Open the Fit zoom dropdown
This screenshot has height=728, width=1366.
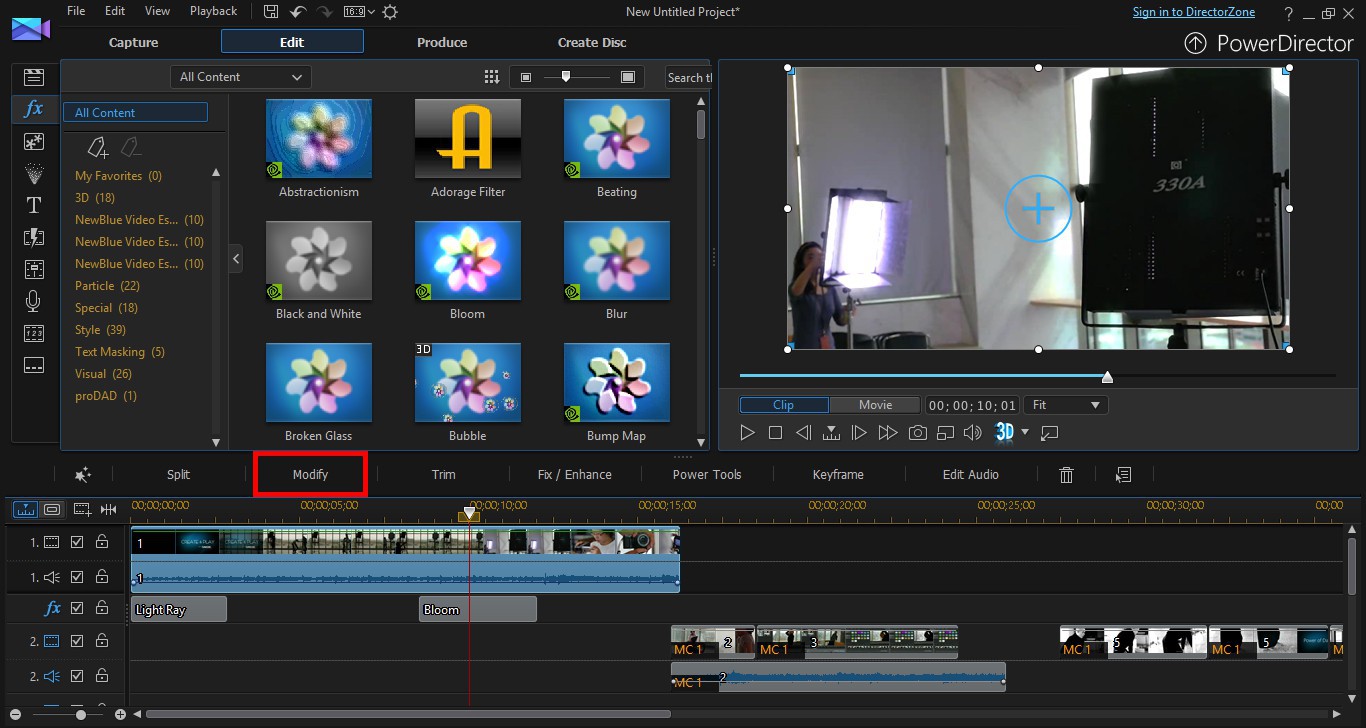click(1066, 405)
